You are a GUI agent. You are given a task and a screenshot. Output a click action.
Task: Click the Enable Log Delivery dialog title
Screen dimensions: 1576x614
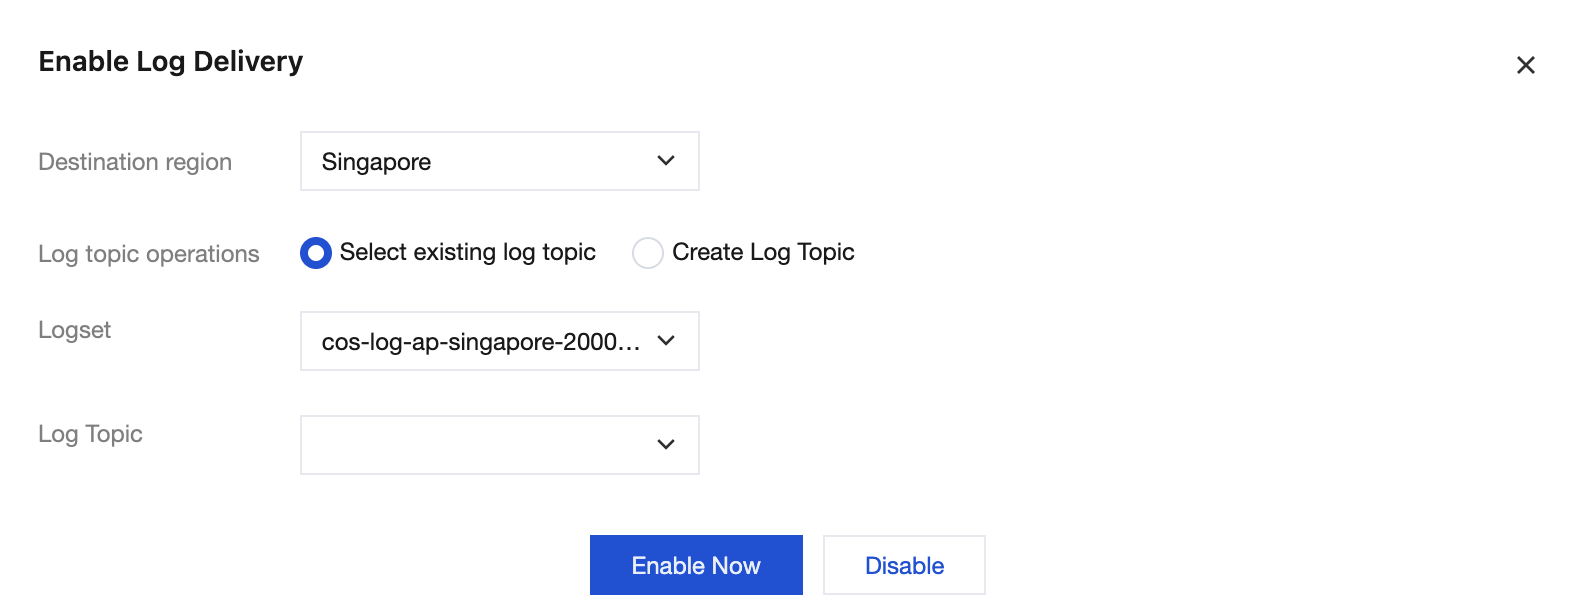click(171, 62)
